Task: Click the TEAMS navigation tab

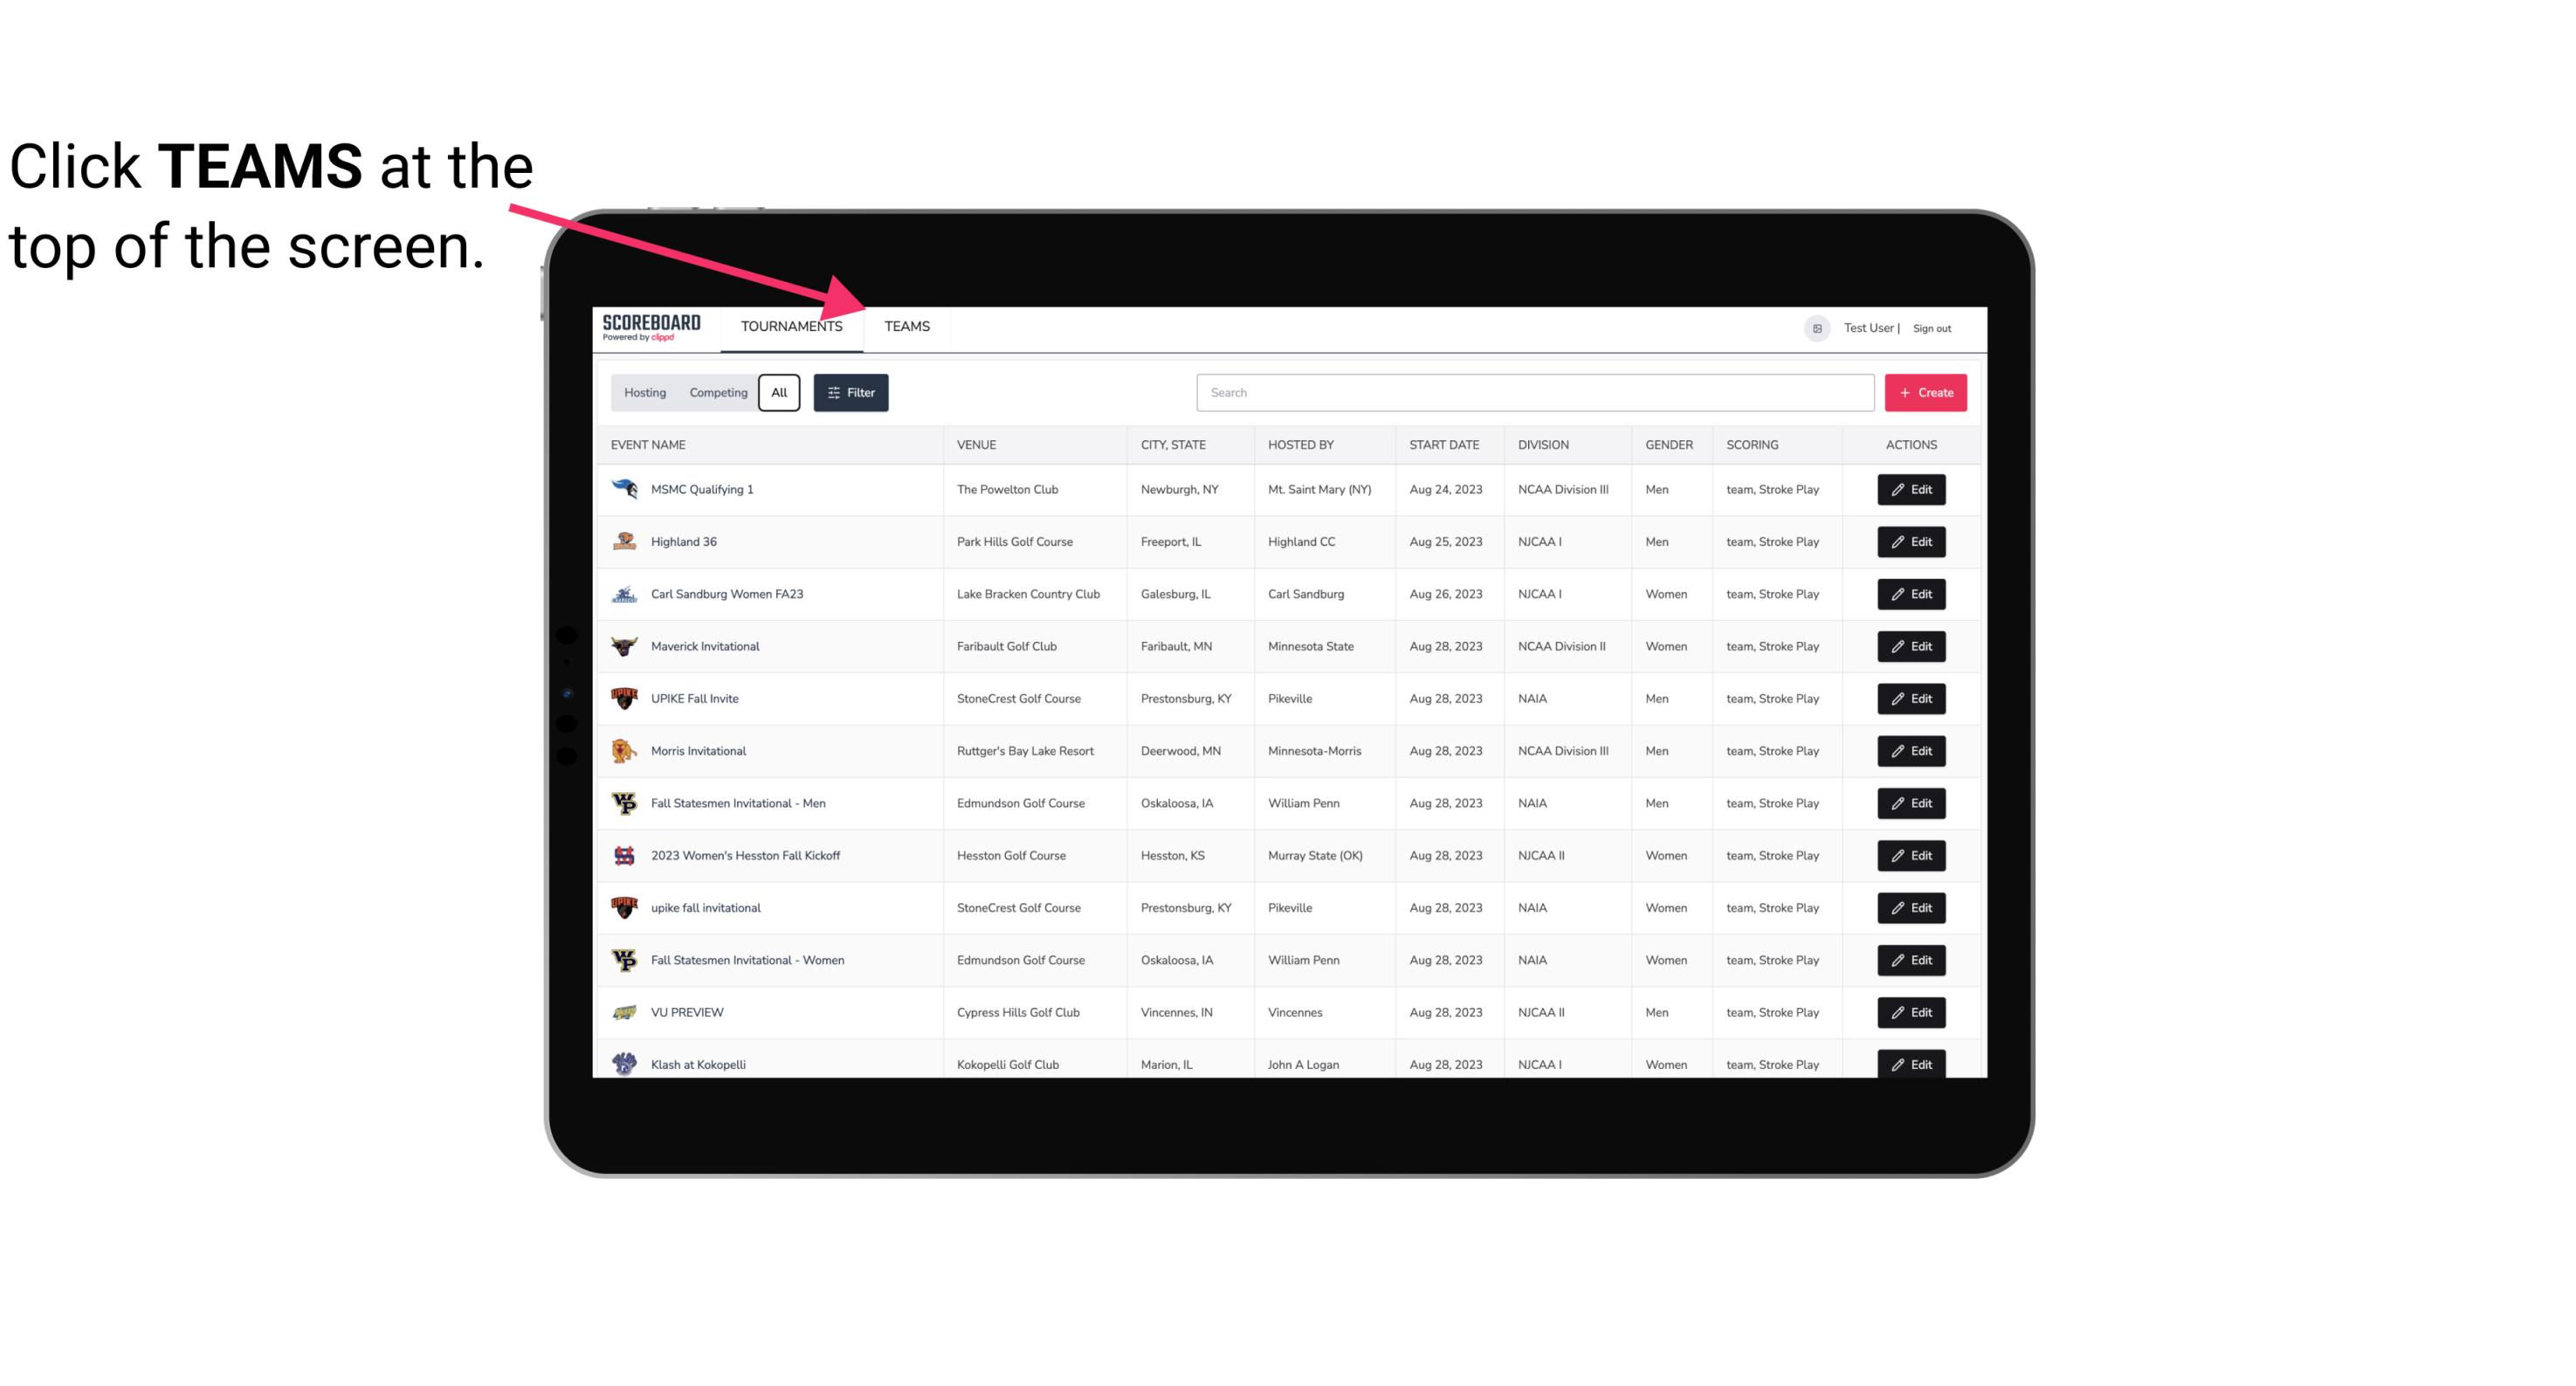Action: coord(906,326)
